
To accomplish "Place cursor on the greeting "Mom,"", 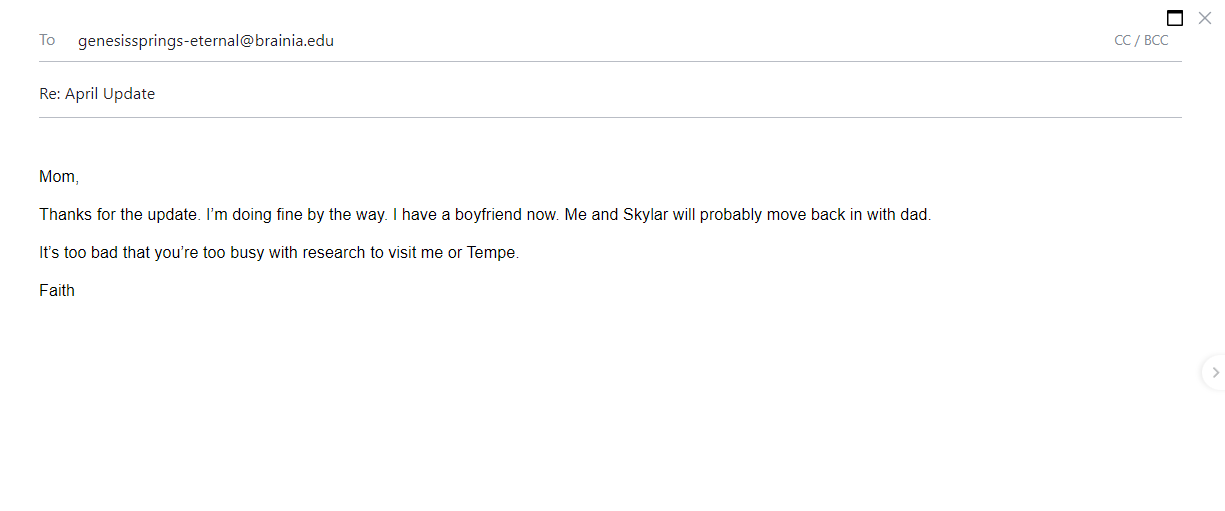I will tap(59, 177).
